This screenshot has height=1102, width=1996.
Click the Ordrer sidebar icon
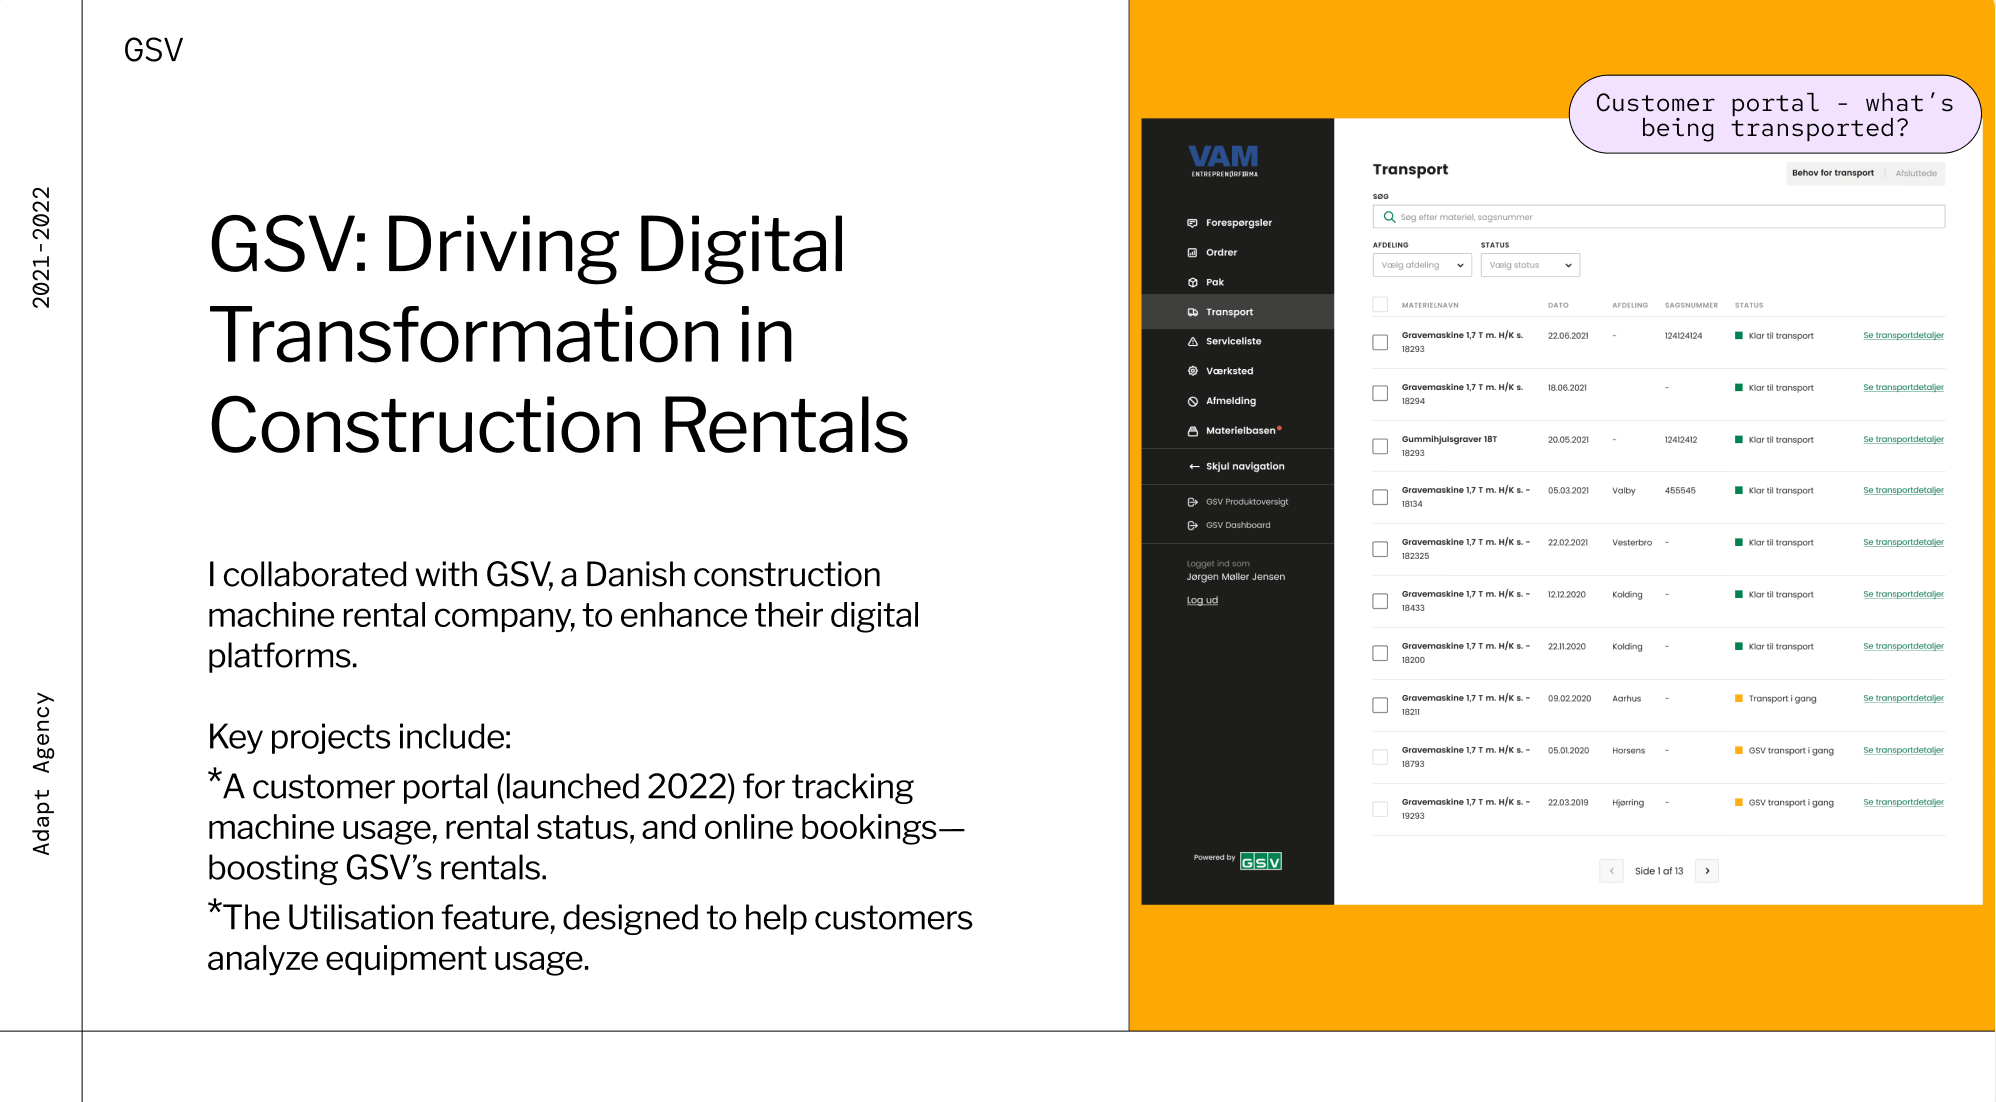tap(1192, 253)
